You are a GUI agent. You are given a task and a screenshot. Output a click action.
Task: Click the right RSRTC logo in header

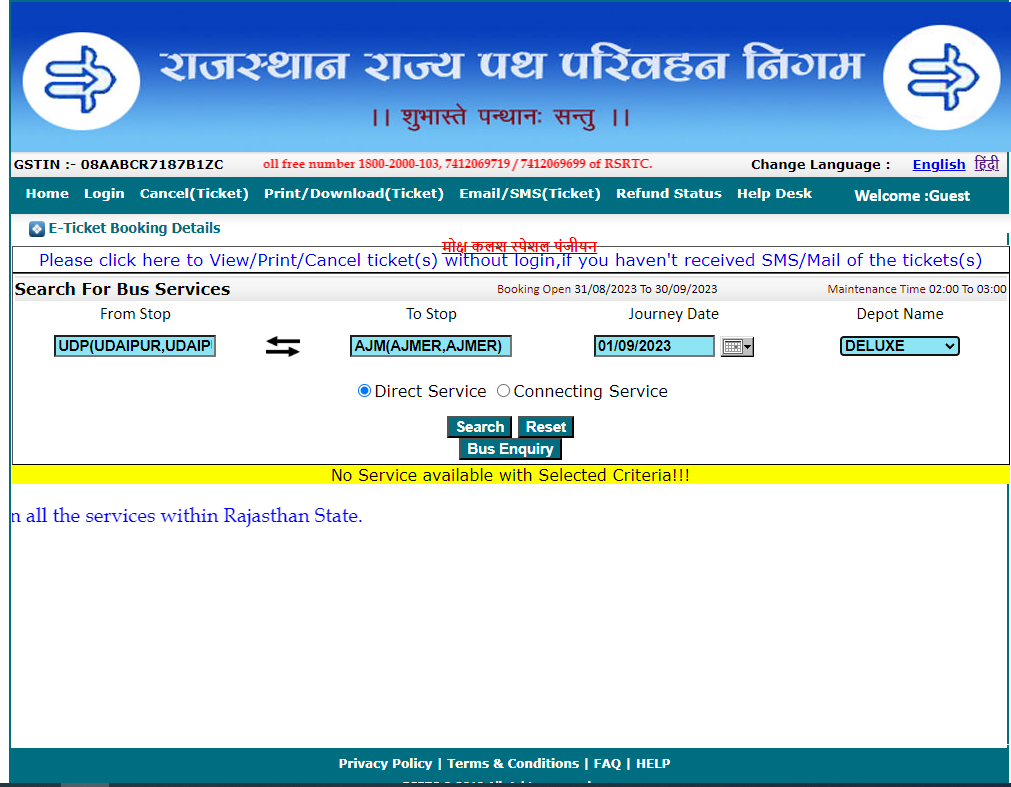[x=942, y=78]
